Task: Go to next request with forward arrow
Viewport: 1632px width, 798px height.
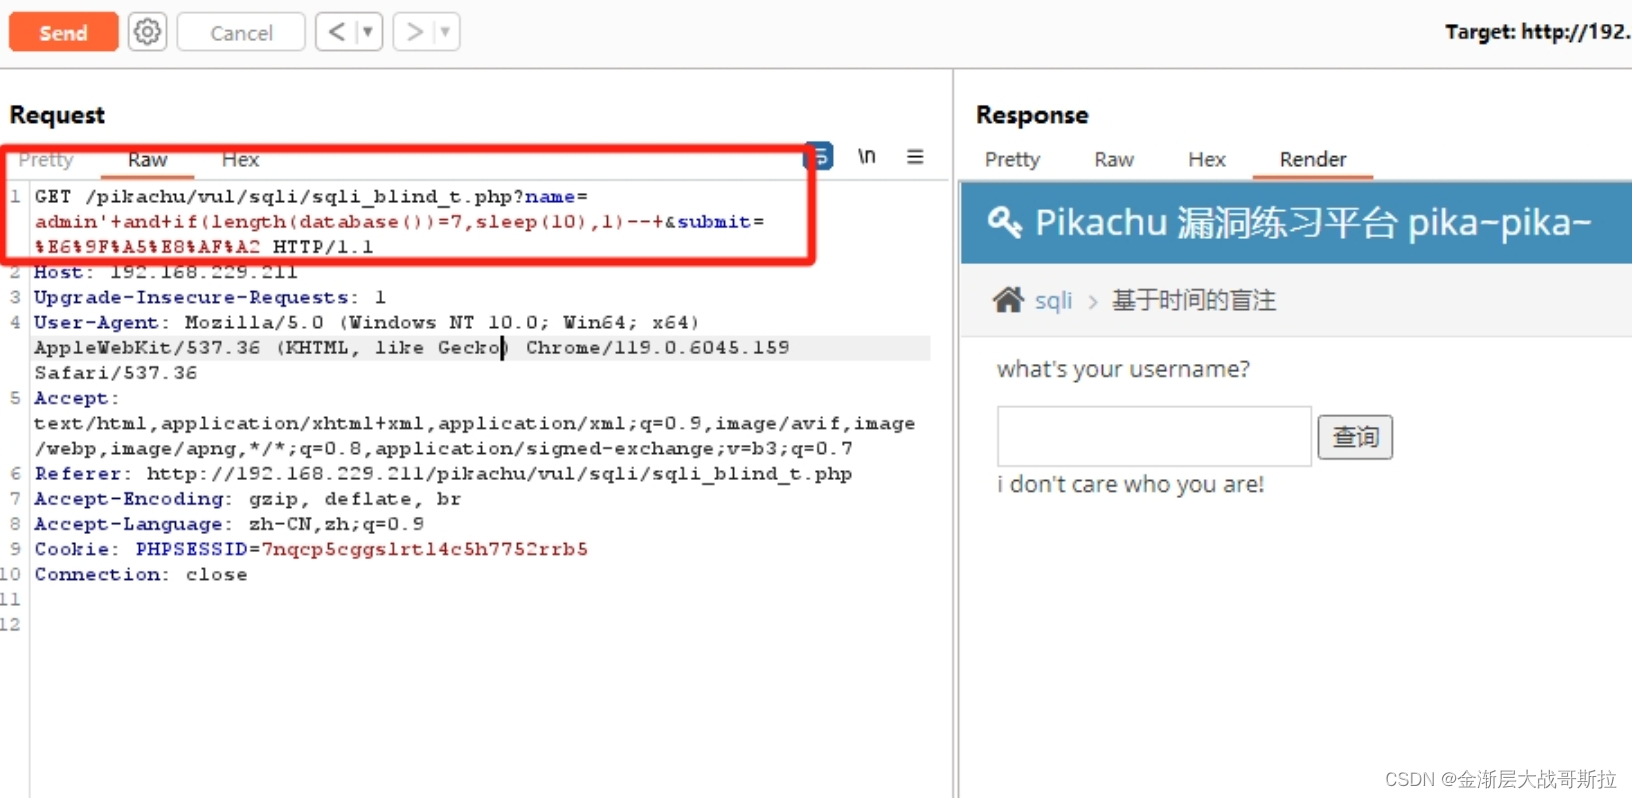Action: point(414,32)
